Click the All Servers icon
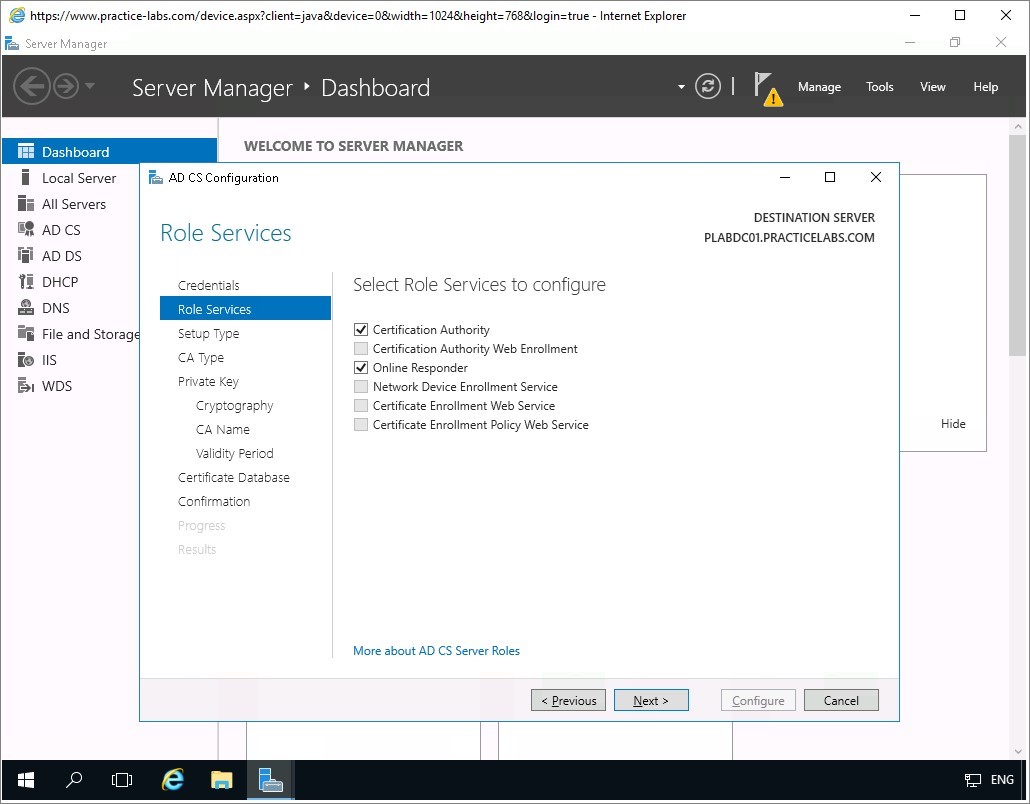Viewport: 1030px width, 804px height. 26,204
